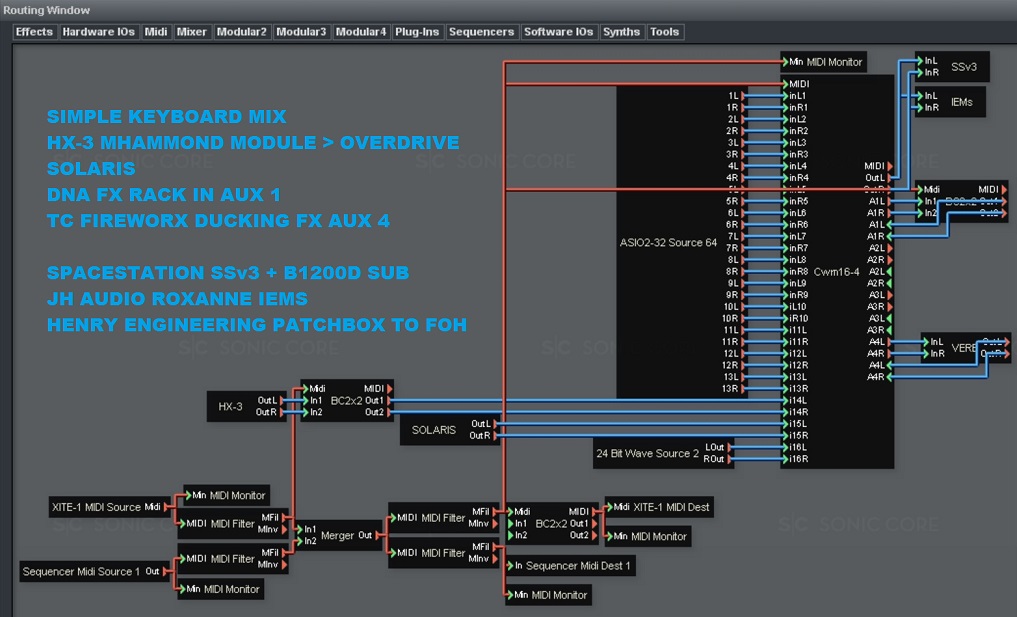Click the TC FIREWORX DUCKING FX AUX 4 text
Viewport: 1017px width, 617px height.
[219, 221]
